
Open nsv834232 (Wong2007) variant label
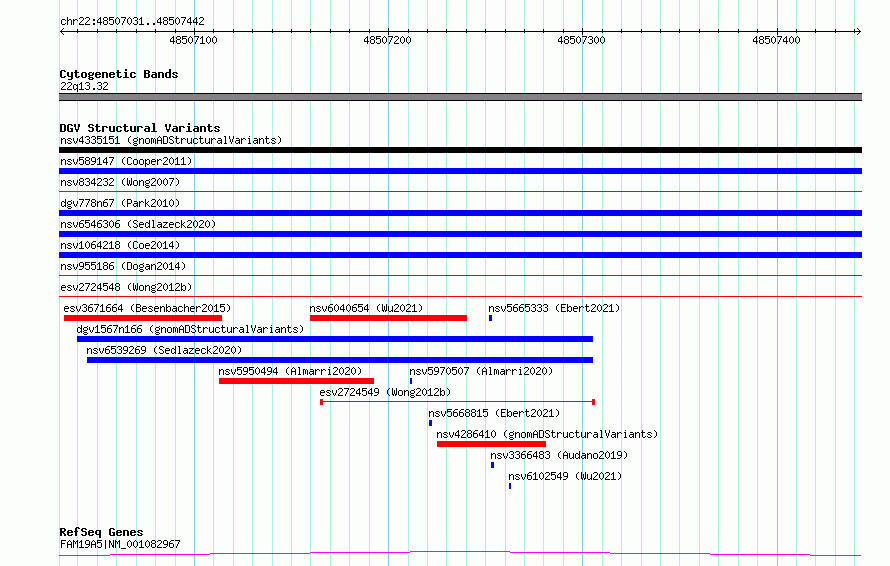[120, 182]
